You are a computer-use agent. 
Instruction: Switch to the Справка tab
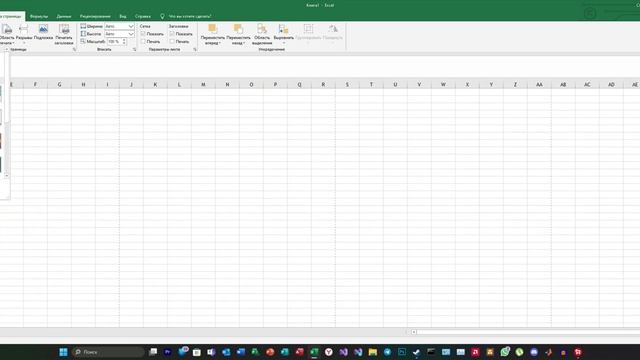pos(143,16)
